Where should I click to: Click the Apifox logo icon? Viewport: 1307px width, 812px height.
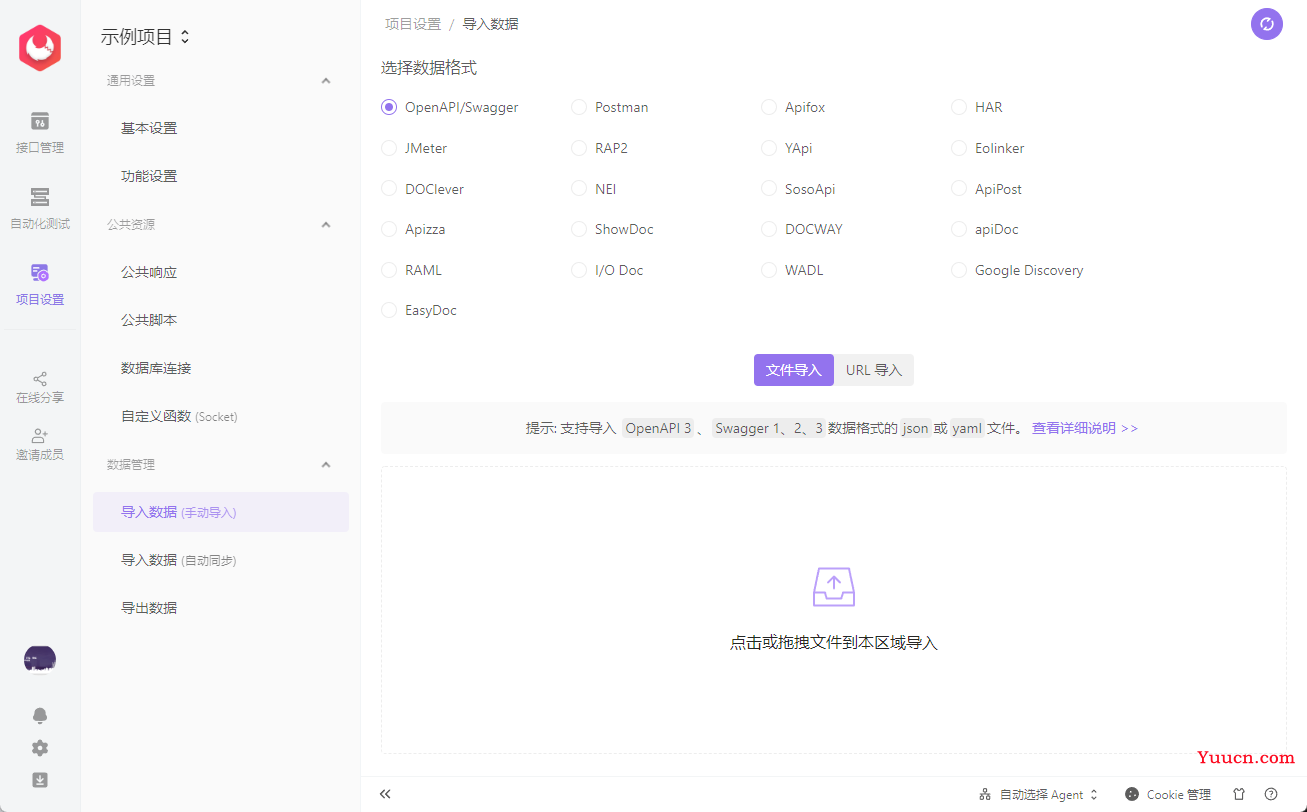pyautogui.click(x=40, y=48)
